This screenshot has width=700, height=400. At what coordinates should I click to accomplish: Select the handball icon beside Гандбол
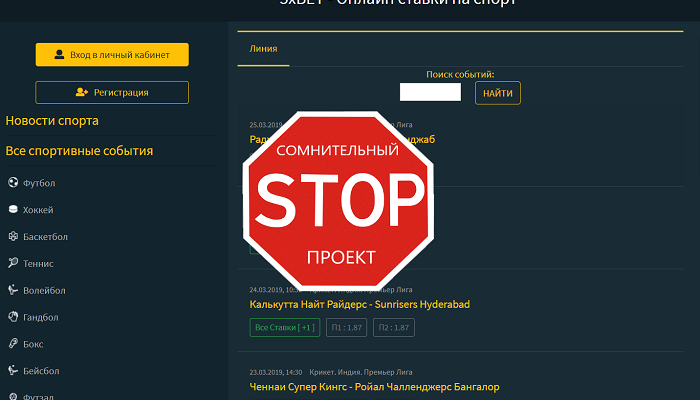coord(13,317)
